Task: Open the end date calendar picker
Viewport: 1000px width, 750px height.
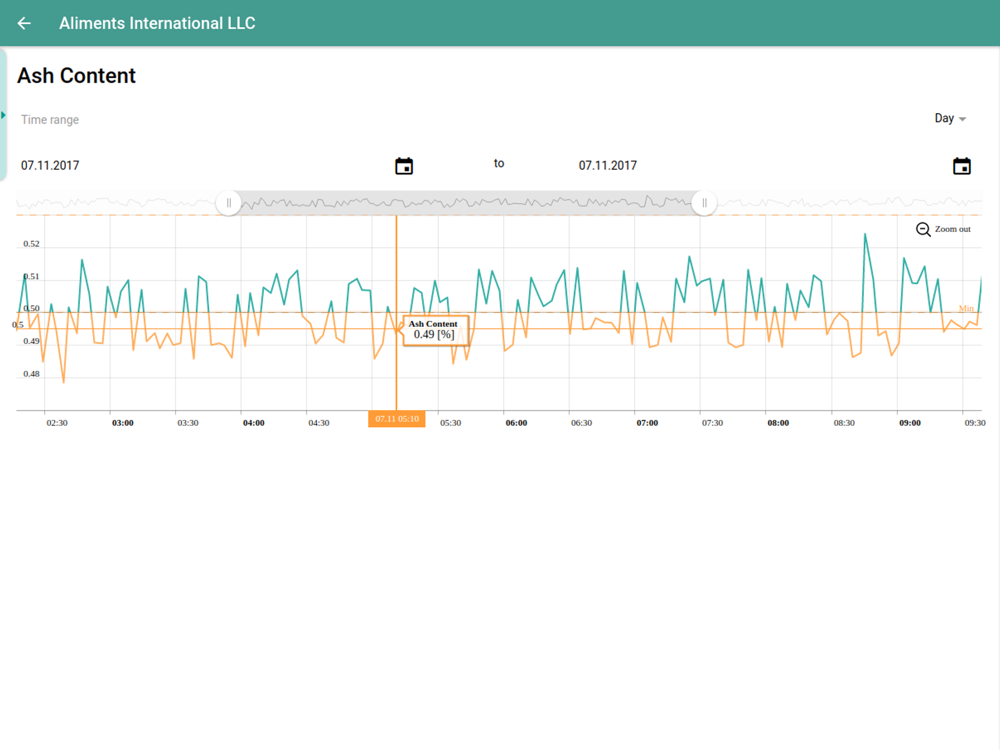Action: pos(961,166)
